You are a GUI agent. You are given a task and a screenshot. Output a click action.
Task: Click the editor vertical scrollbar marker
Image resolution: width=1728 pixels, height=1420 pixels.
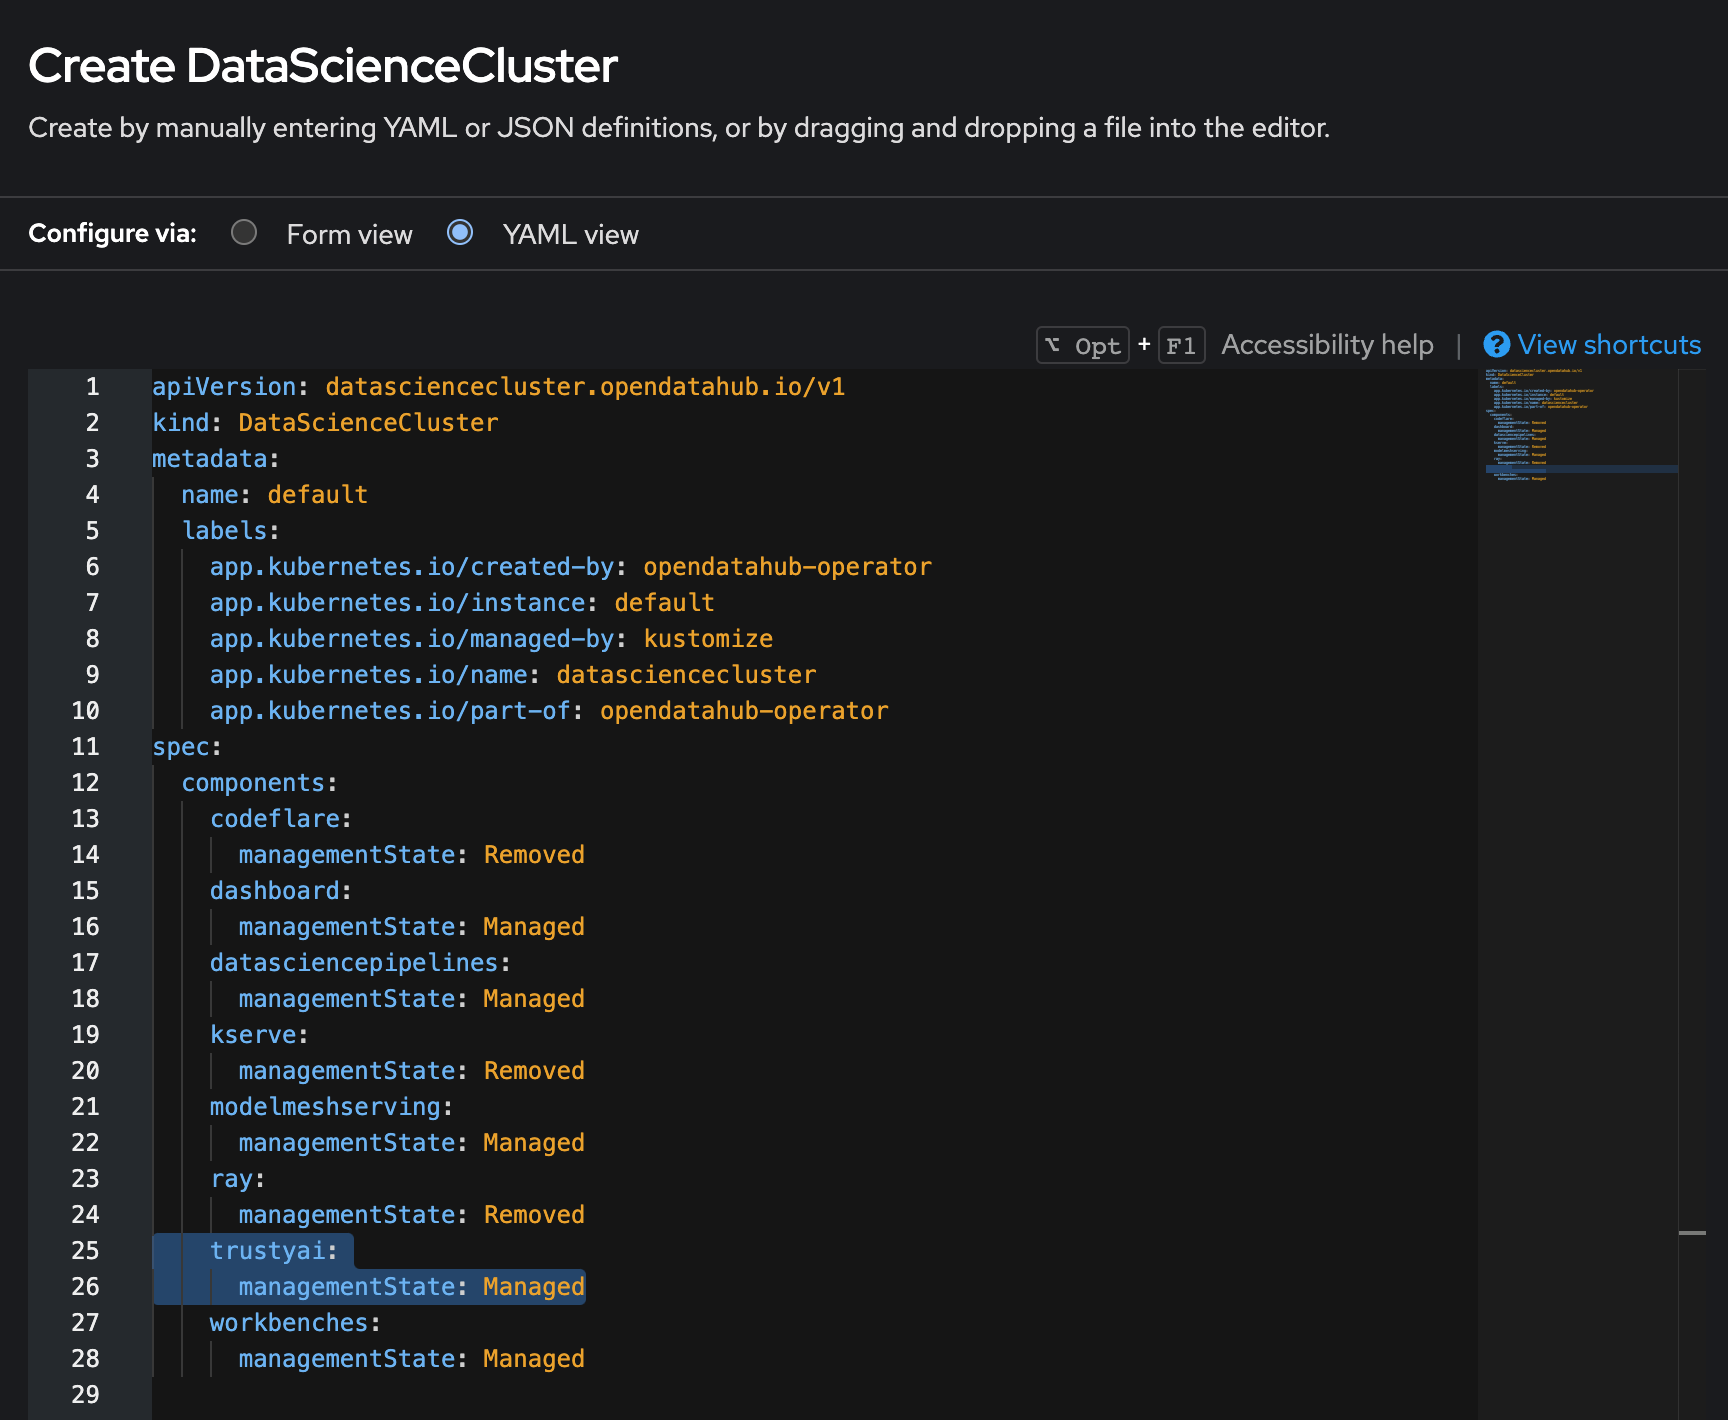[1692, 1233]
